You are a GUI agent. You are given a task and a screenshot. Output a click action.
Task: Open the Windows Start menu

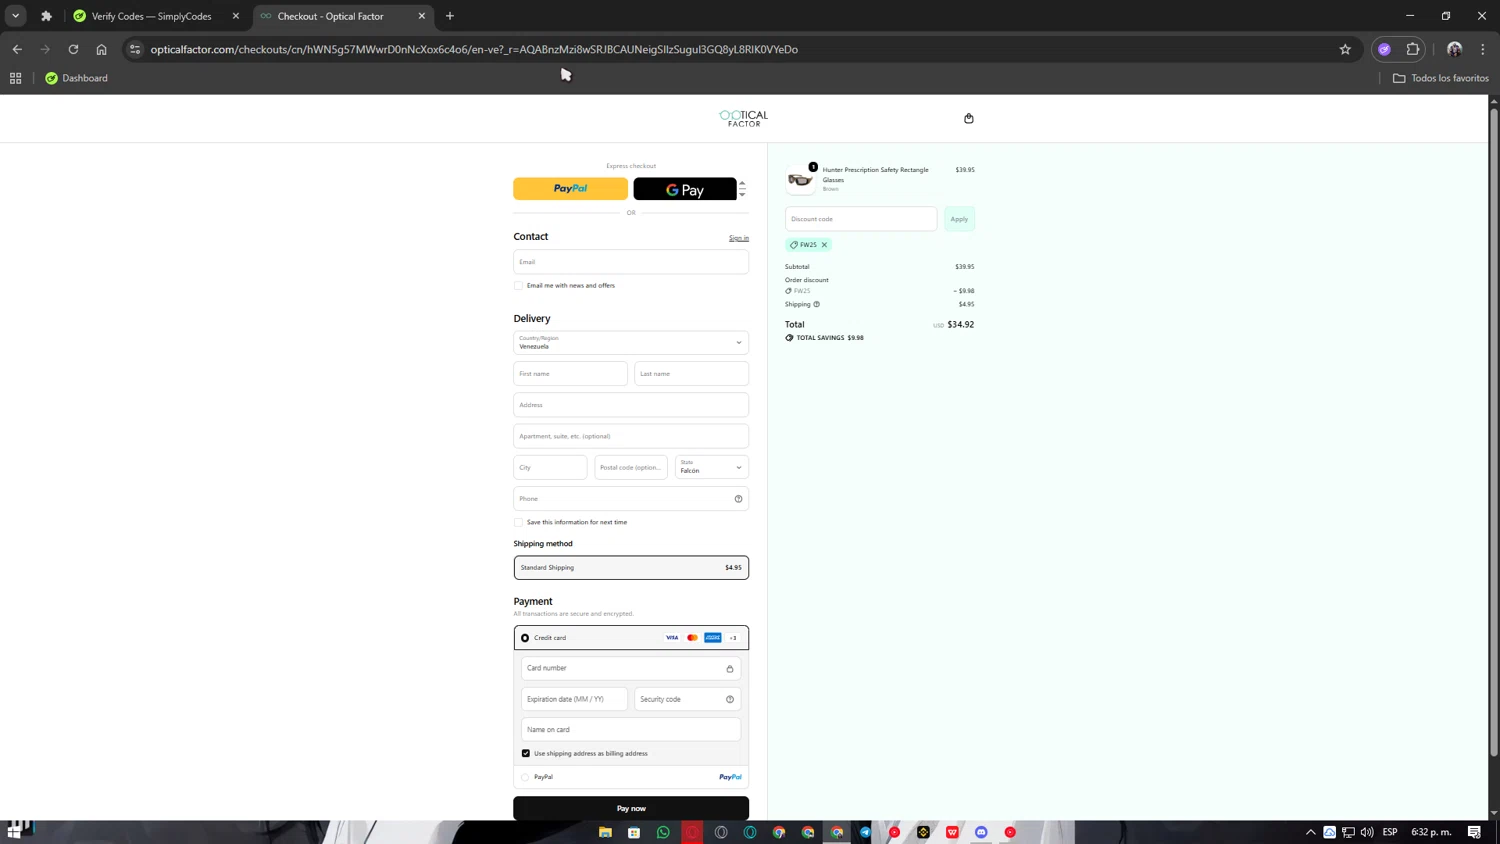(14, 832)
